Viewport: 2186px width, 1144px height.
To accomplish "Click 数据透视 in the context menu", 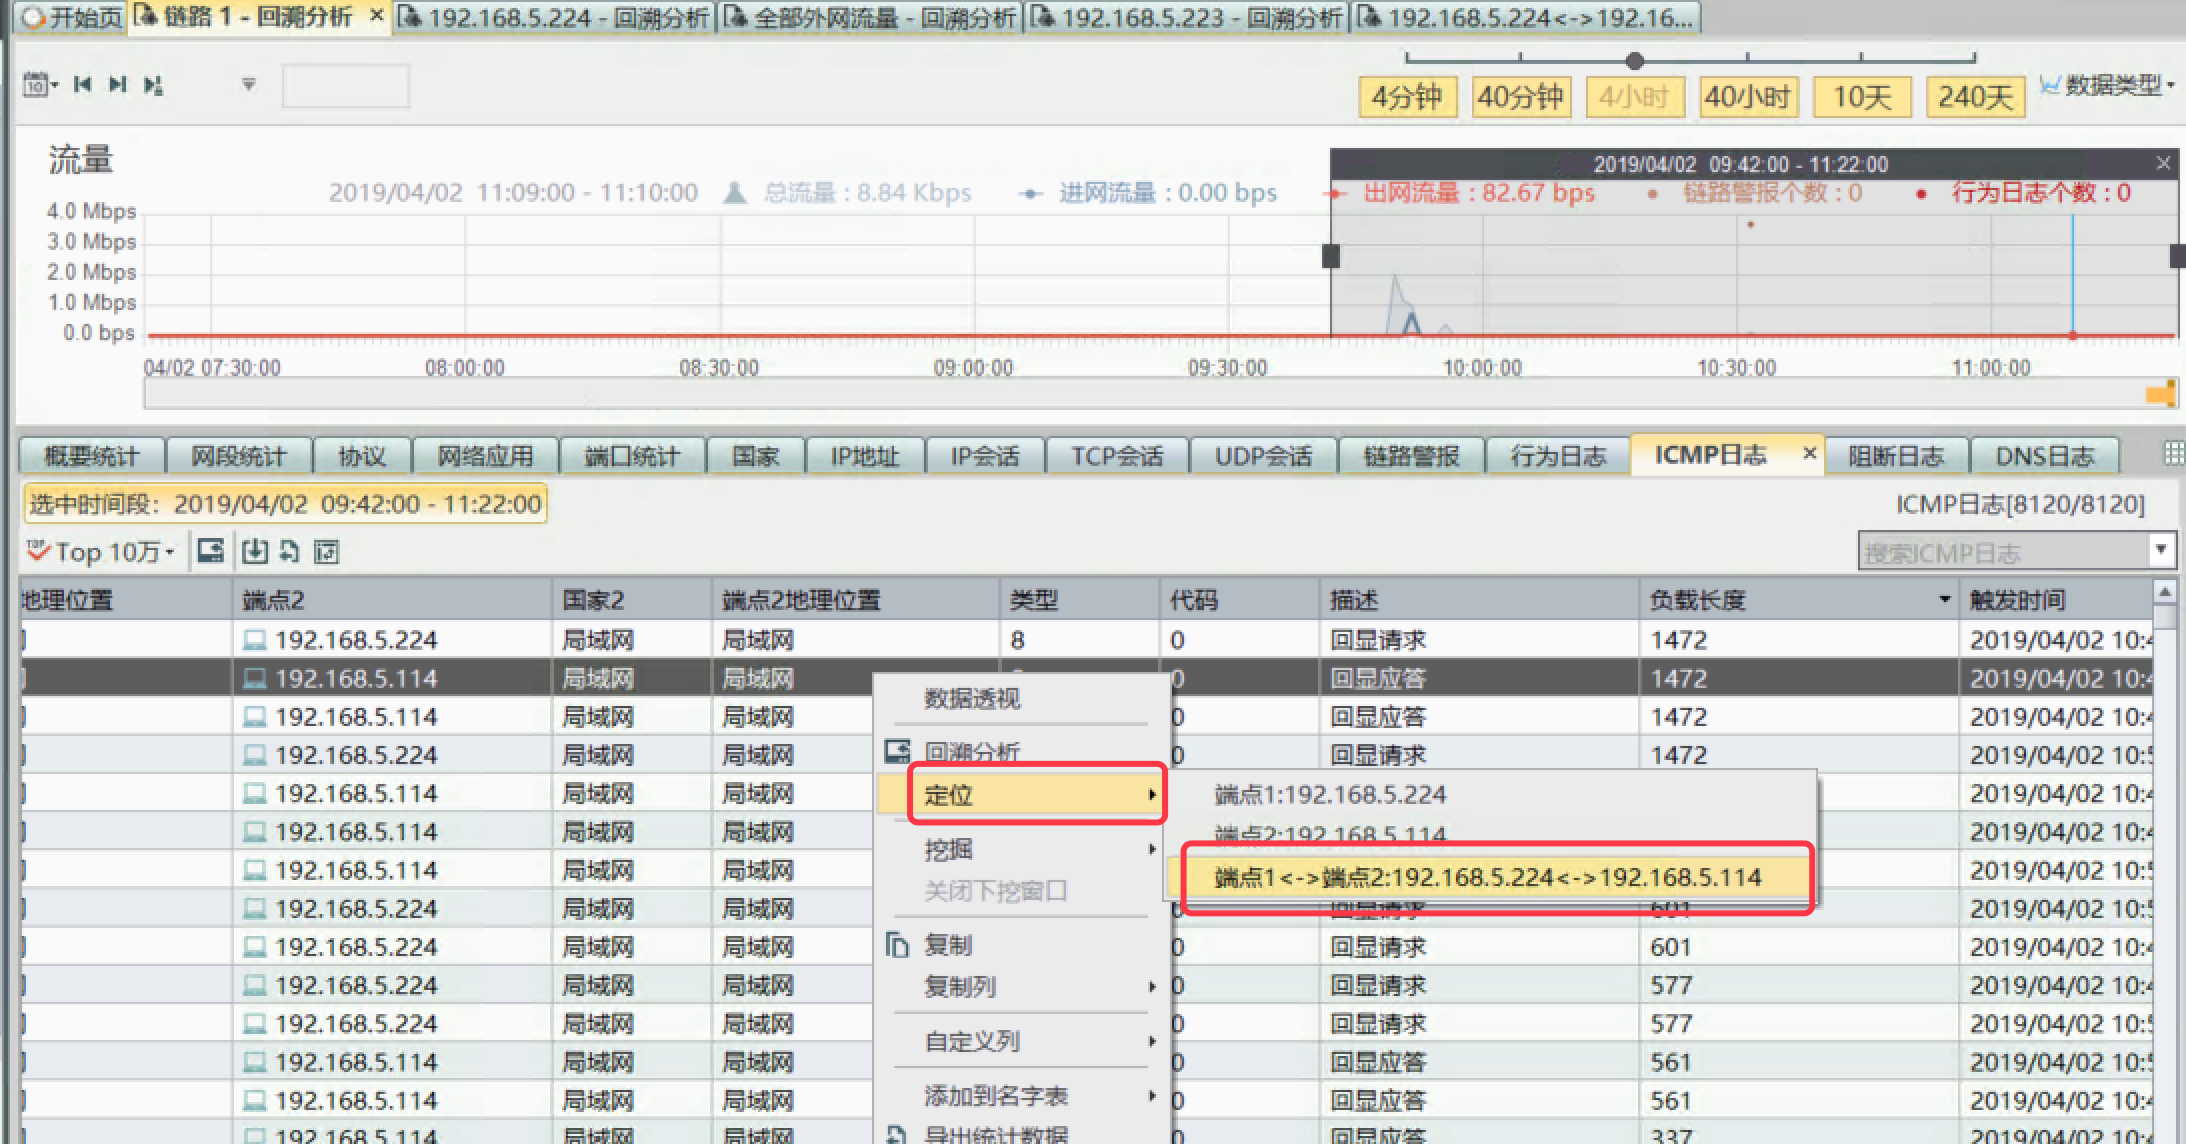I will pyautogui.click(x=971, y=698).
